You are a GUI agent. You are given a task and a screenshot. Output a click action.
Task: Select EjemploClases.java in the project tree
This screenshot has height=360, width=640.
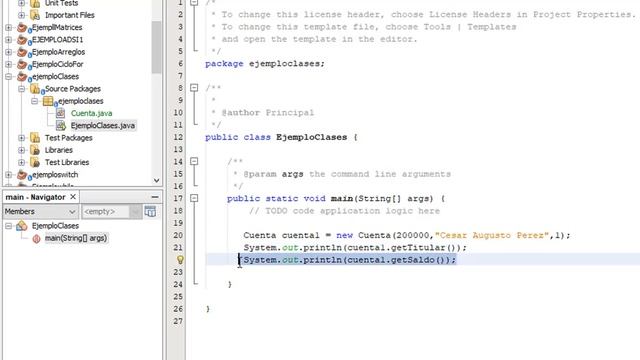click(102, 125)
